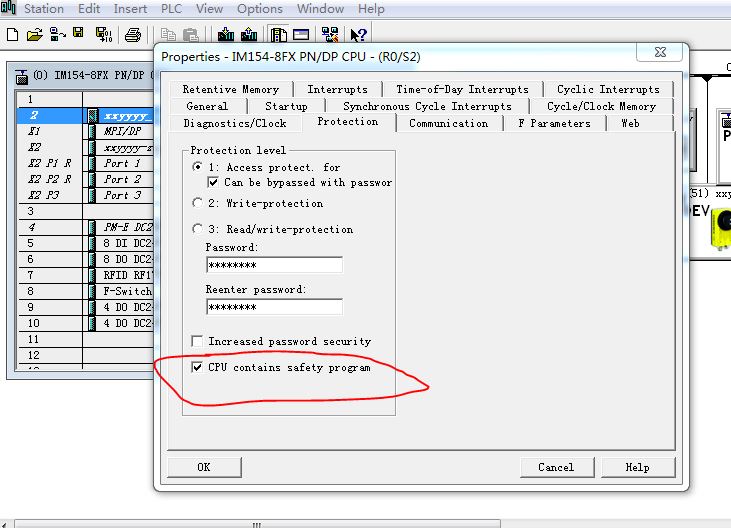731x528 pixels.
Task: Click the Save and Compile icon
Action: click(x=103, y=34)
